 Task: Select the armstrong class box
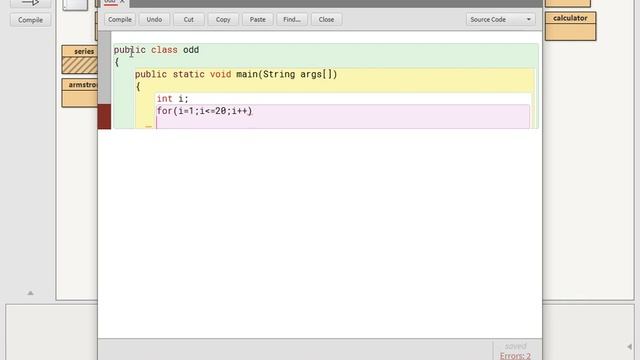(80, 93)
